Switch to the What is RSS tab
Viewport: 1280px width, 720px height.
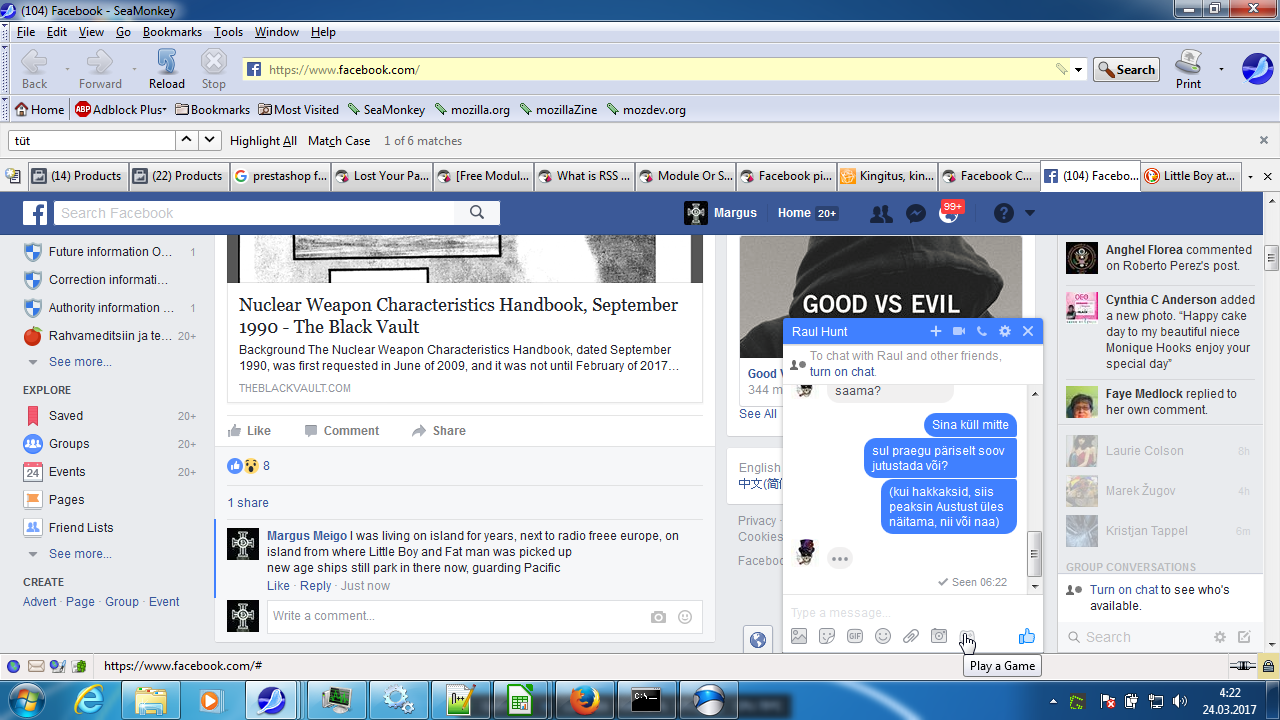click(584, 176)
